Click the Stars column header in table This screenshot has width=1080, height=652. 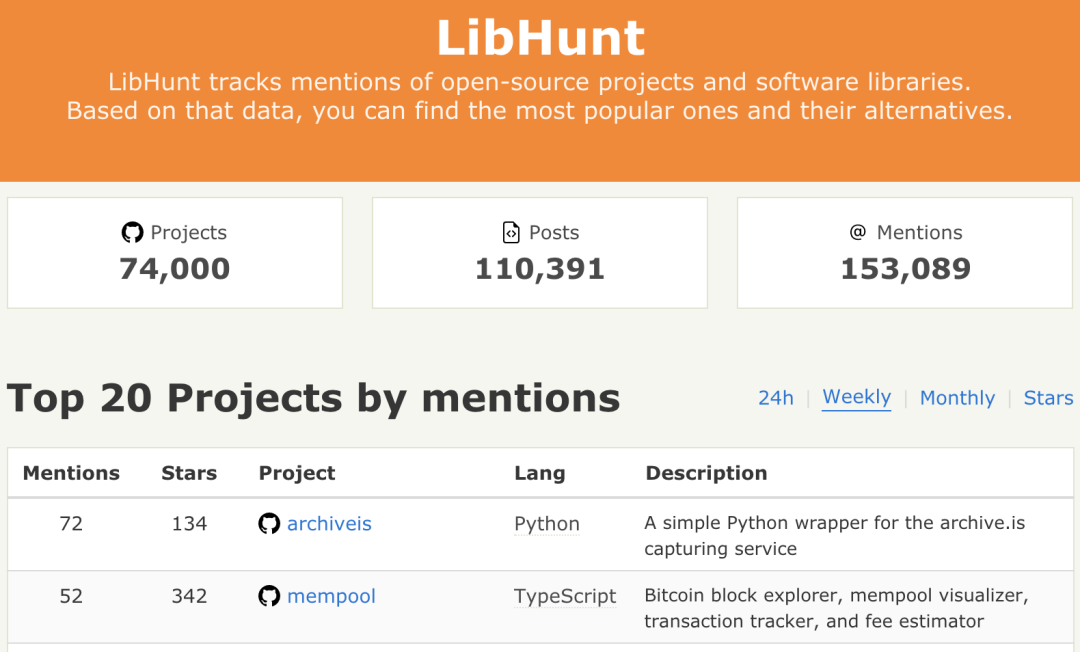pyautogui.click(x=189, y=473)
